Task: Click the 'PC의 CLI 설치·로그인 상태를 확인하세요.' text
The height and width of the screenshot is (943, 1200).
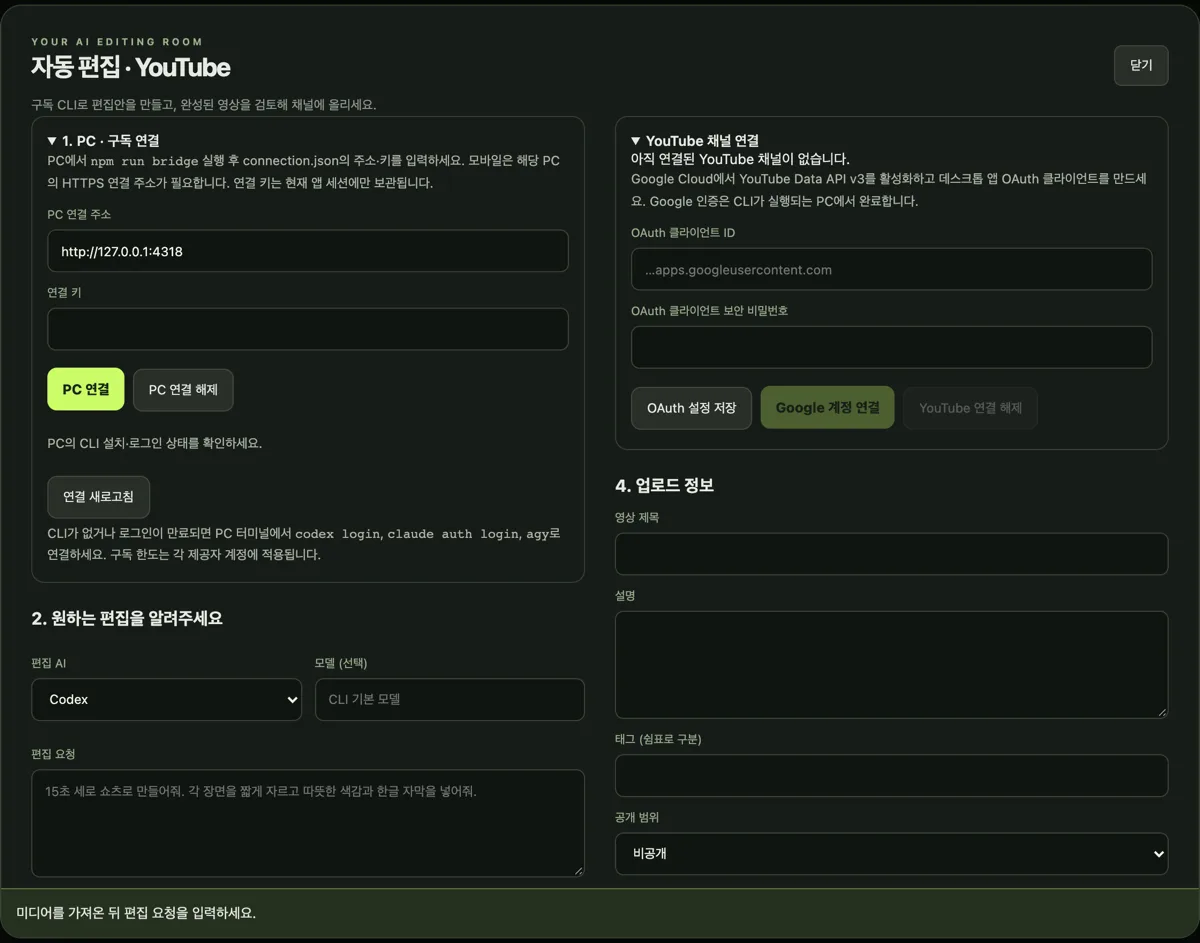Action: pyautogui.click(x=155, y=443)
